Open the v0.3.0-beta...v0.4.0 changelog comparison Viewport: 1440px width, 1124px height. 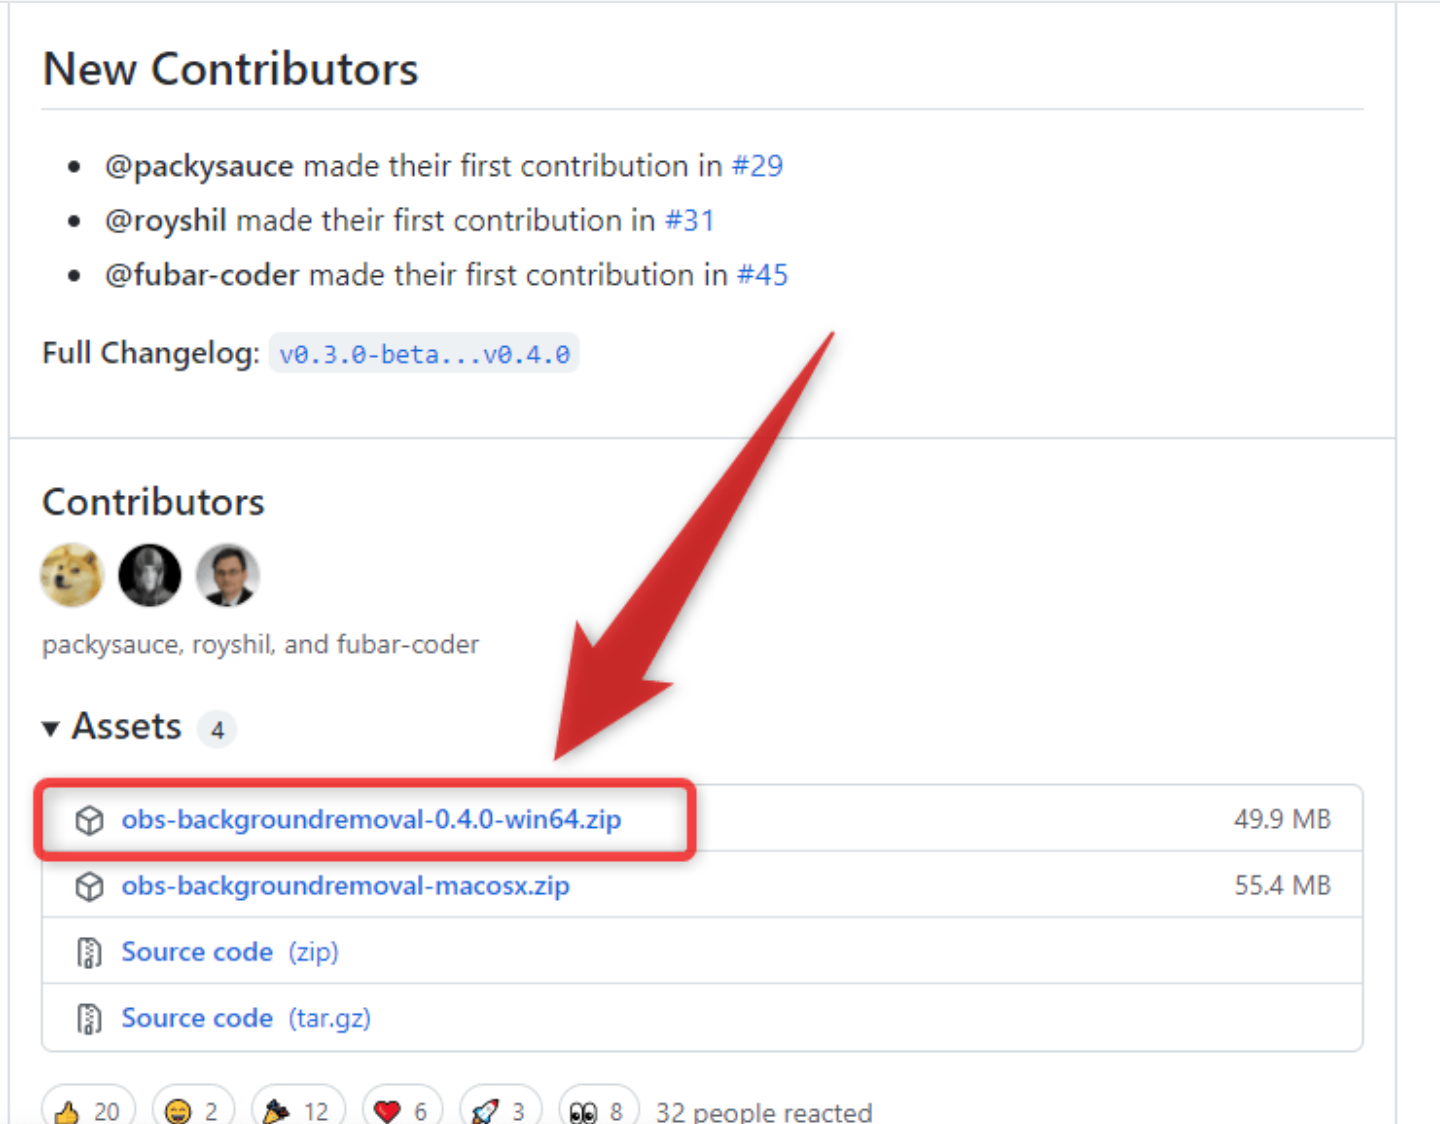pos(424,354)
